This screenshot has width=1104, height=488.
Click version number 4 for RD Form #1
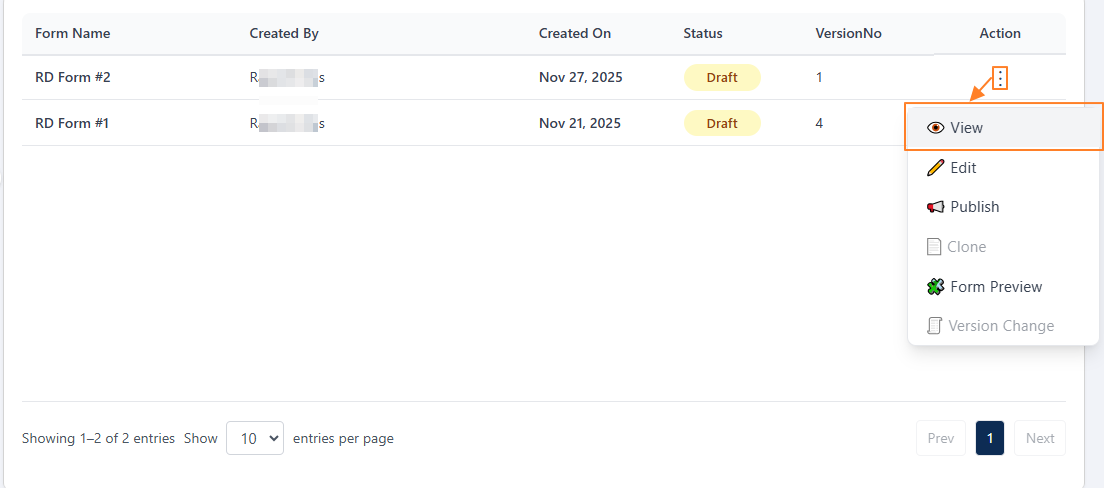(x=819, y=123)
